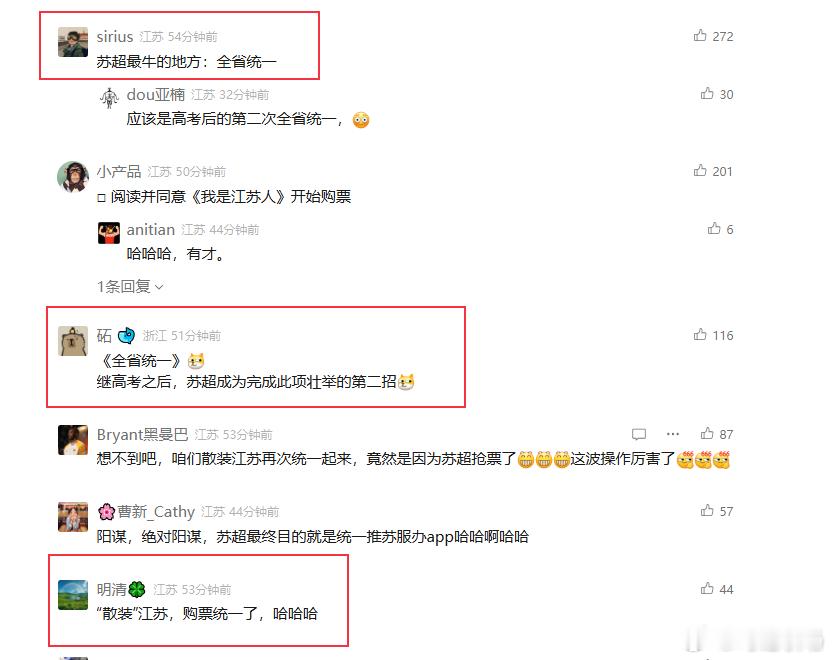Like anitian's reply with 6 likes

[714, 228]
